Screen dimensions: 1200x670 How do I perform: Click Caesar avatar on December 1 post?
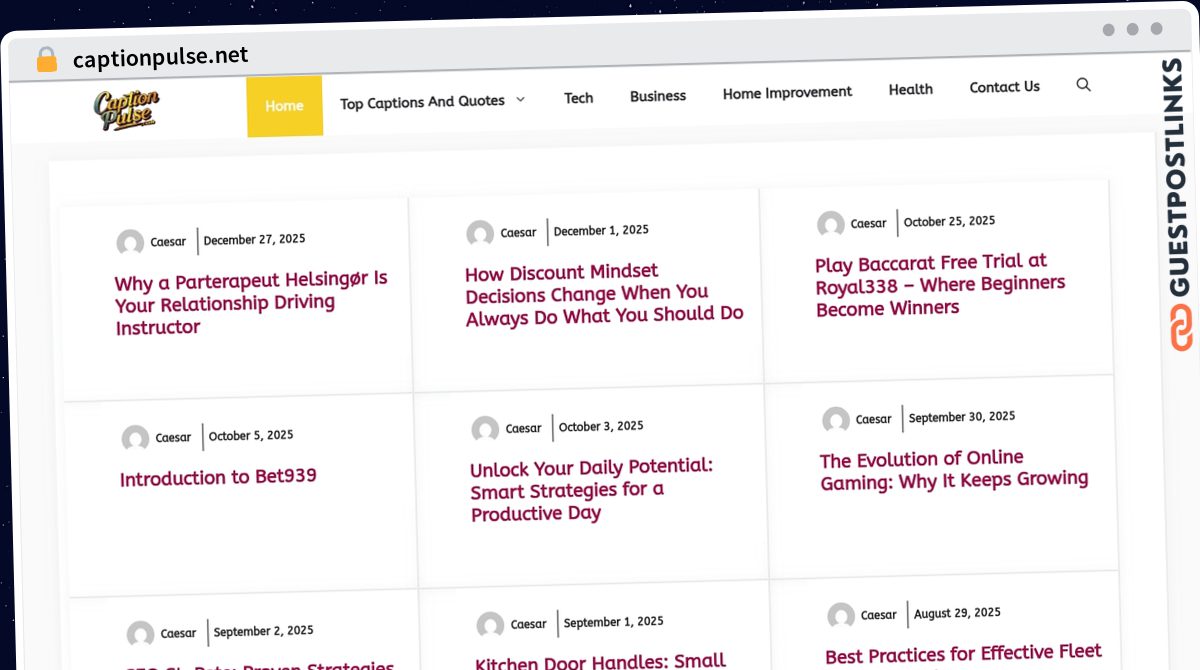[480, 234]
